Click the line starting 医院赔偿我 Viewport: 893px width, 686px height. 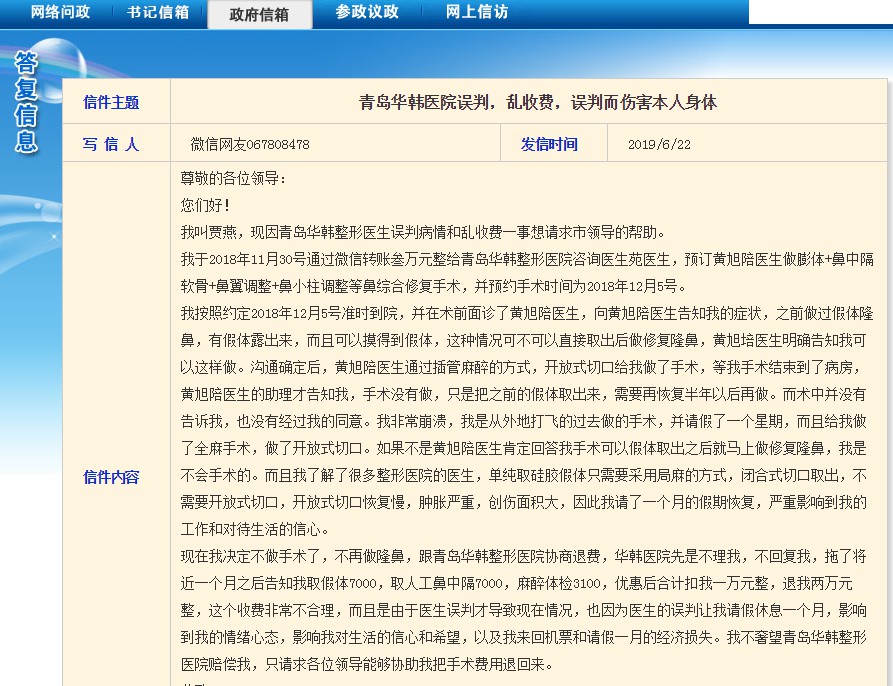[x=367, y=664]
